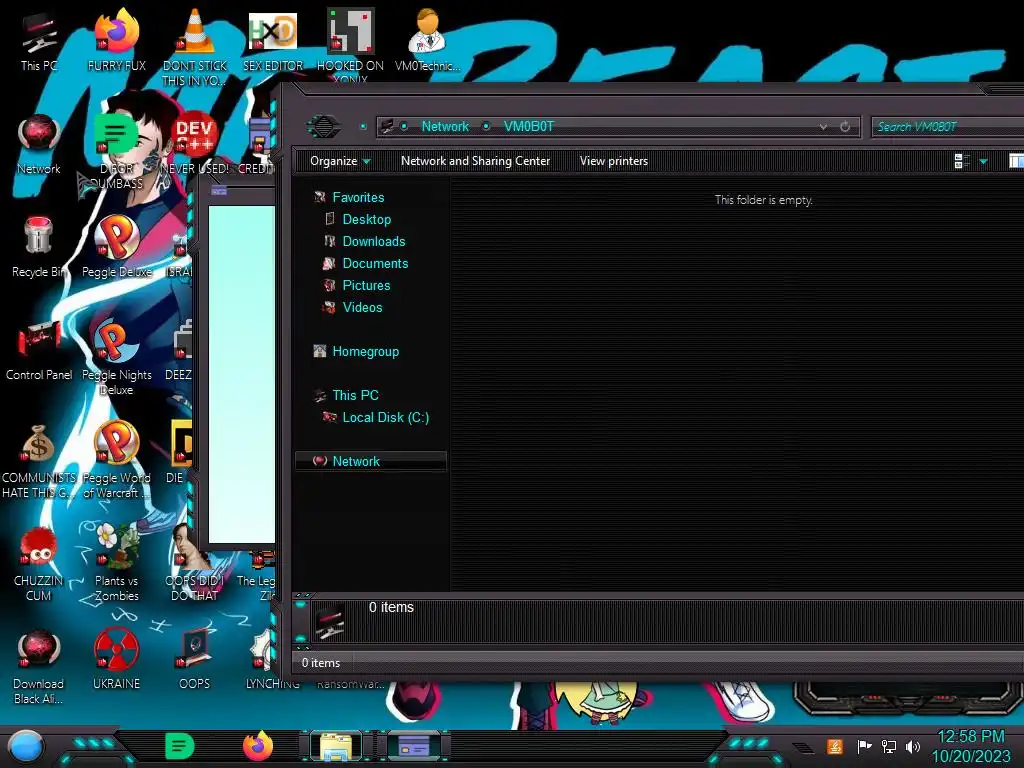The height and width of the screenshot is (768, 1024).
Task: Expand path arrow before VM0B0T in address bar
Action: click(486, 127)
